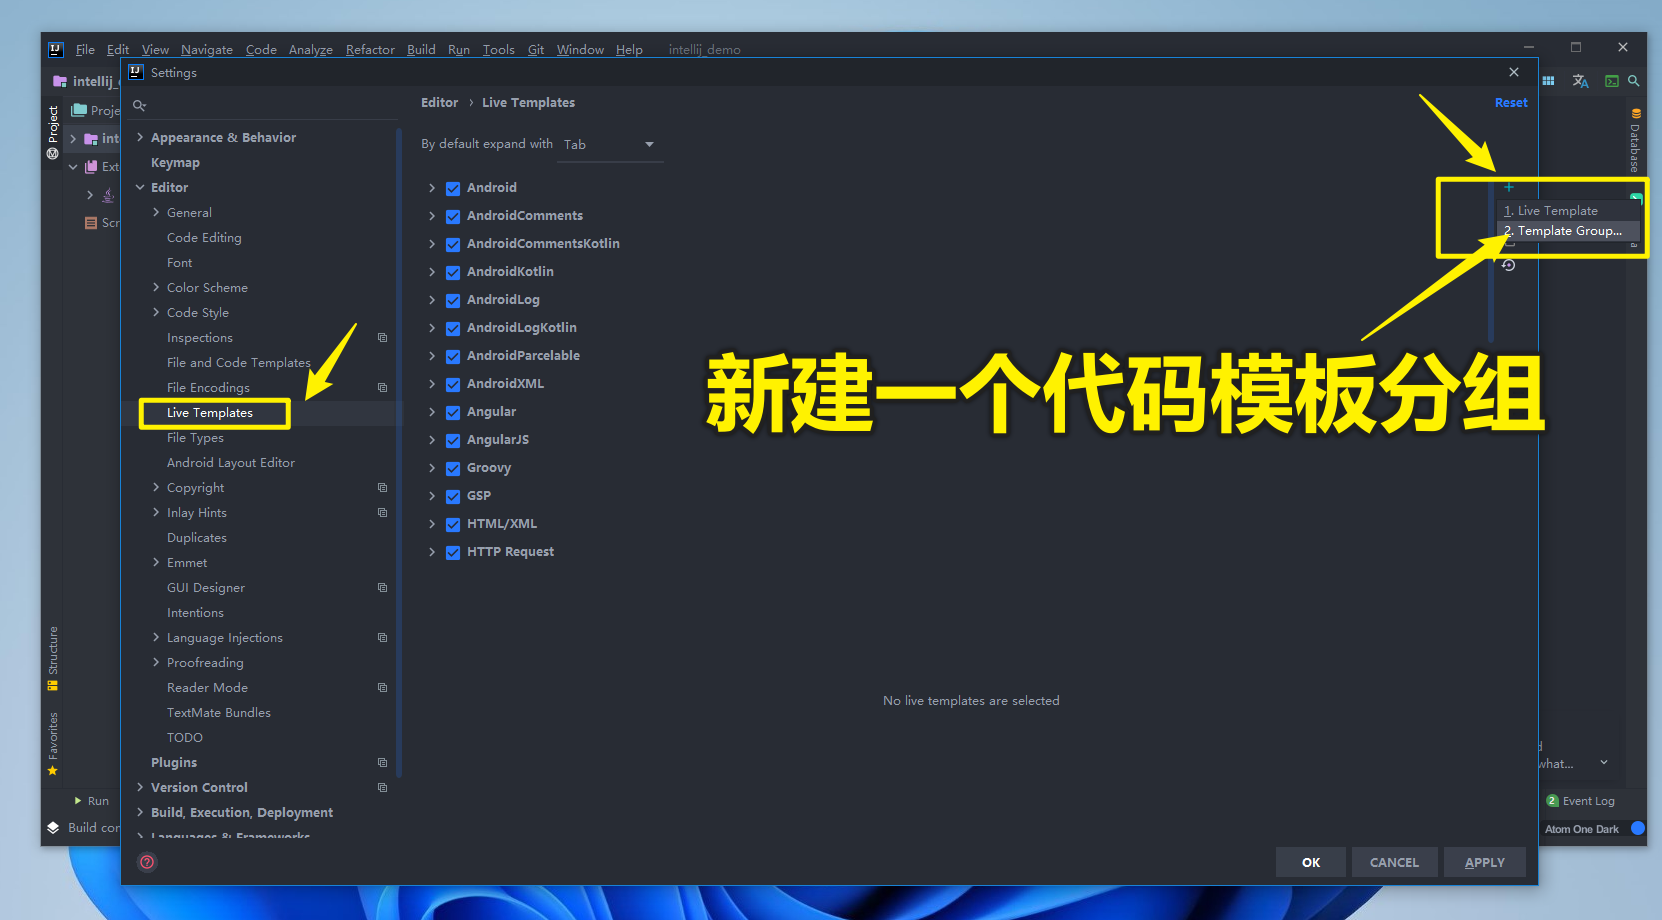
Task: Expand the GSP template group
Action: [x=432, y=496]
